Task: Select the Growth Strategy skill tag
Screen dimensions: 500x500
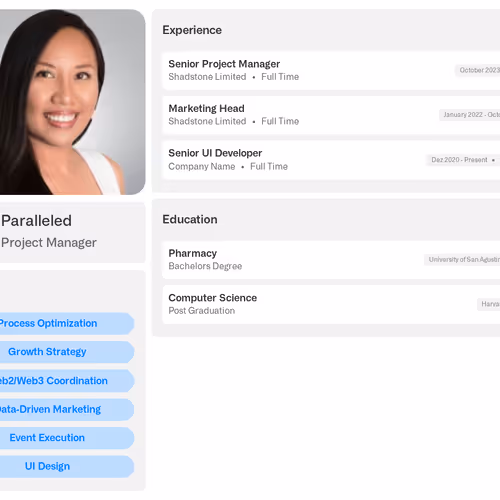Action: tap(67, 352)
